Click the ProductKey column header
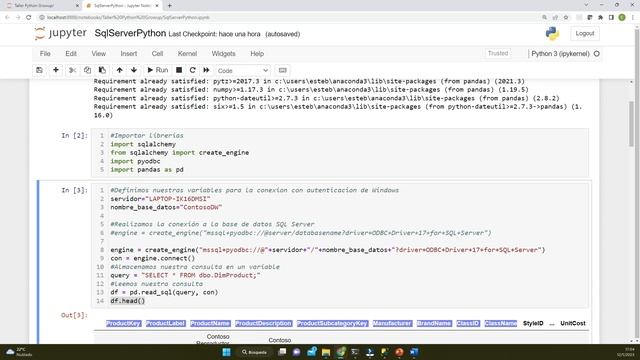 pyautogui.click(x=123, y=323)
